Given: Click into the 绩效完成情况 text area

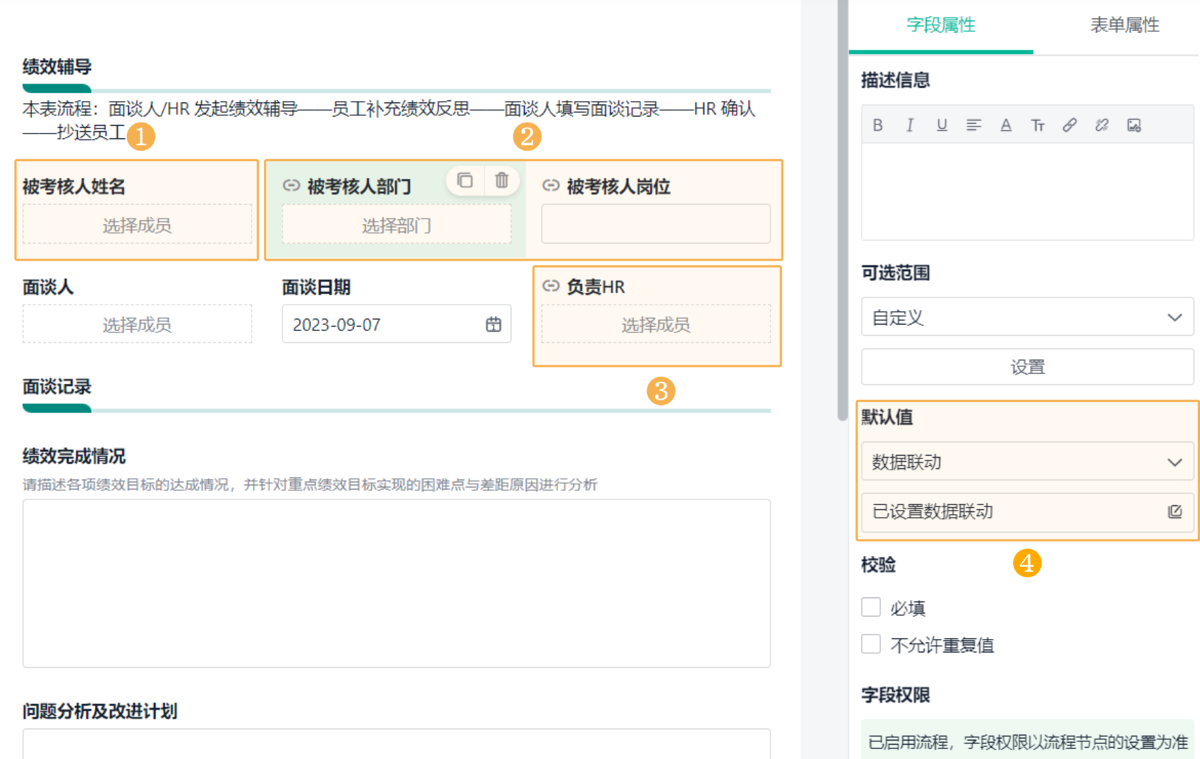Looking at the screenshot, I should coord(396,582).
